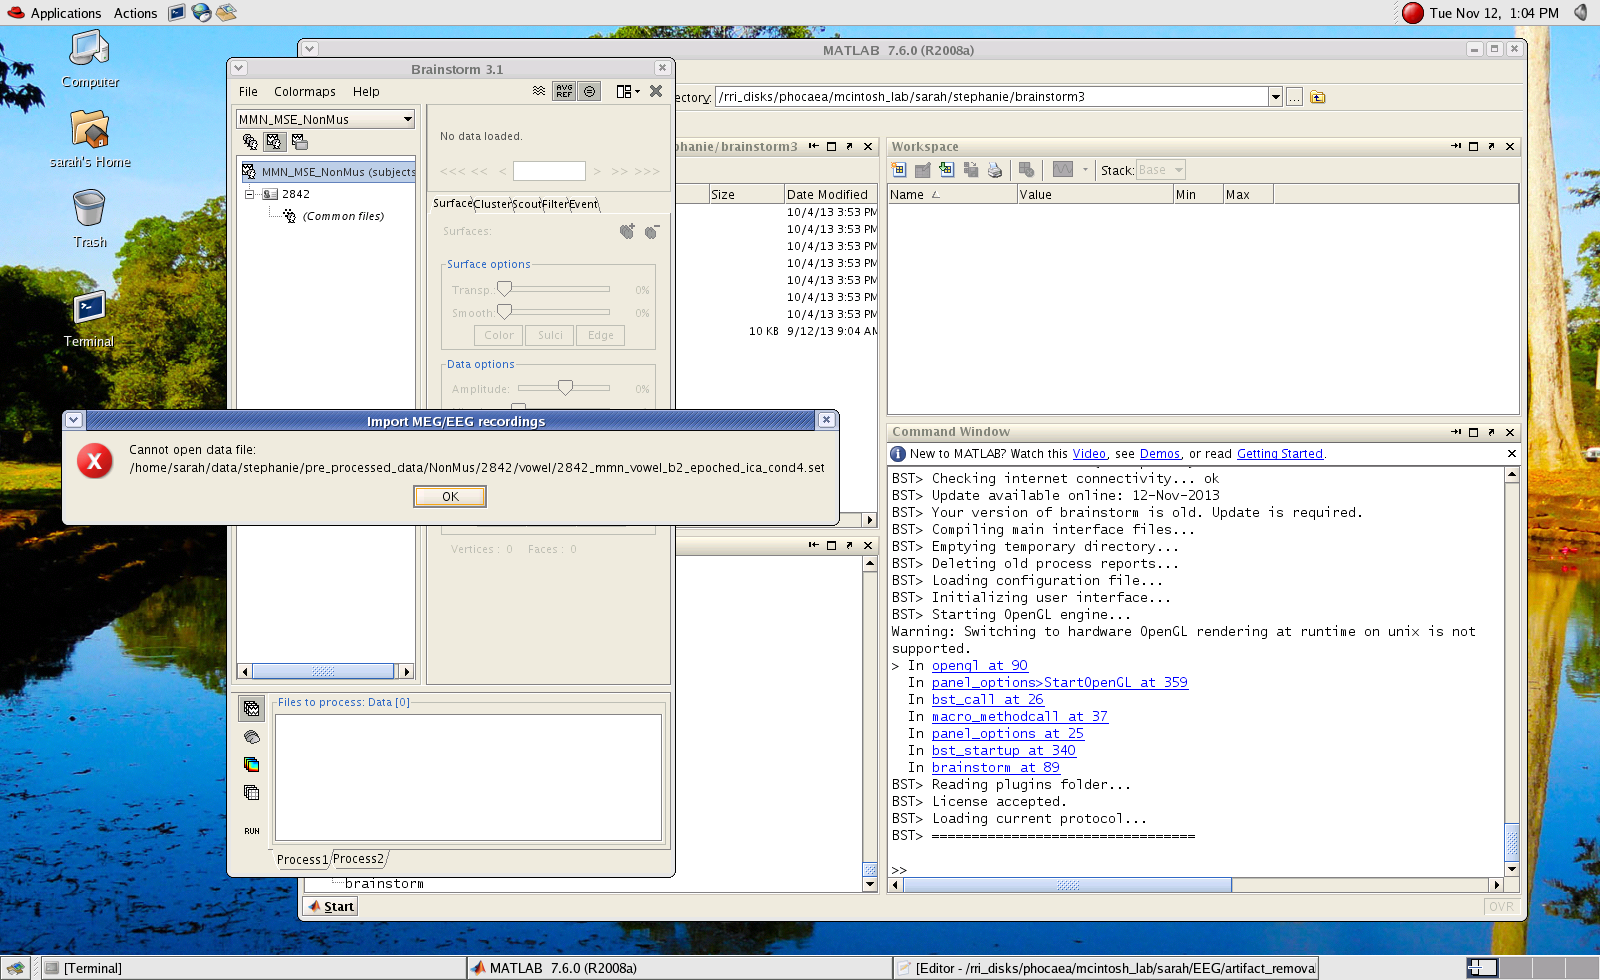Click the time value input field

coord(549,171)
